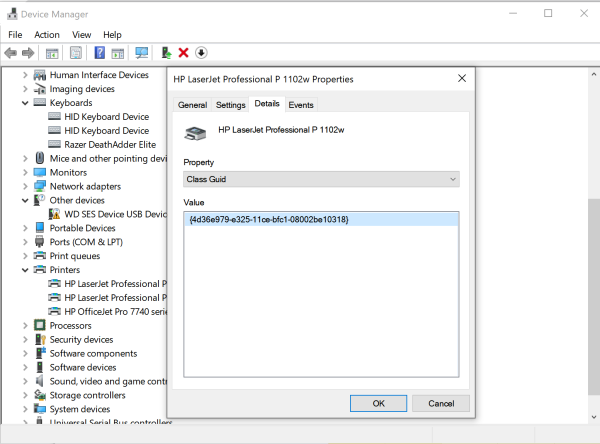Expand the Monitors node
600x444 pixels.
25,172
